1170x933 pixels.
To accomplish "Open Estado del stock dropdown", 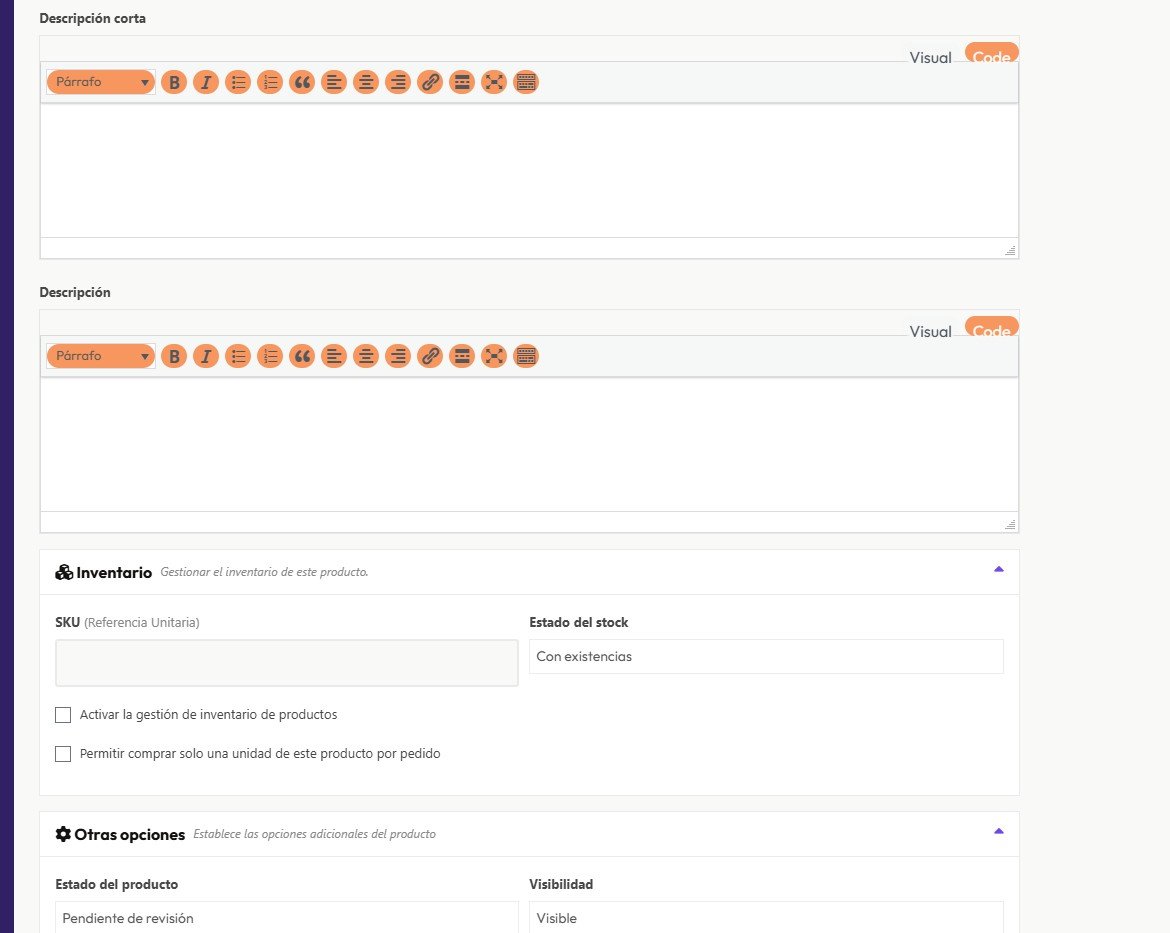I will [x=765, y=657].
